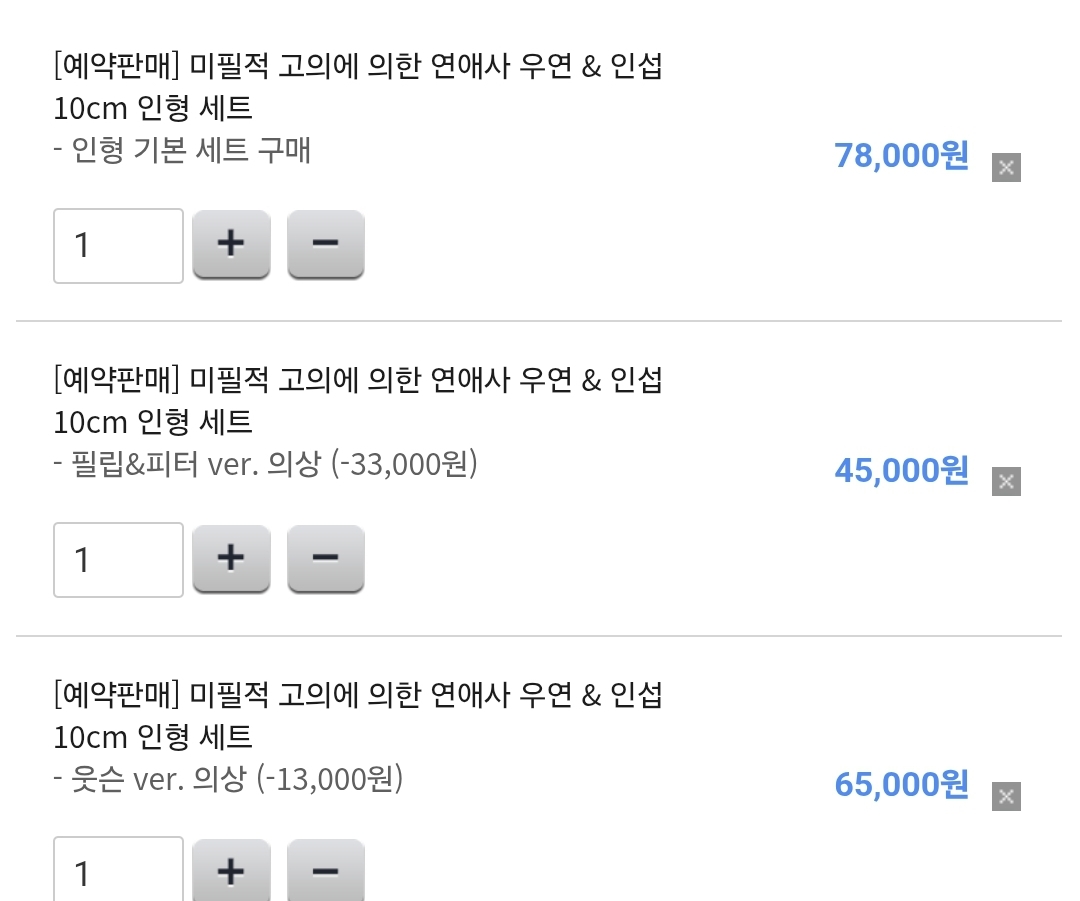Image resolution: width=1080 pixels, height=901 pixels.
Task: Increase quantity of 인형 기본 세트 구매
Action: tap(231, 244)
